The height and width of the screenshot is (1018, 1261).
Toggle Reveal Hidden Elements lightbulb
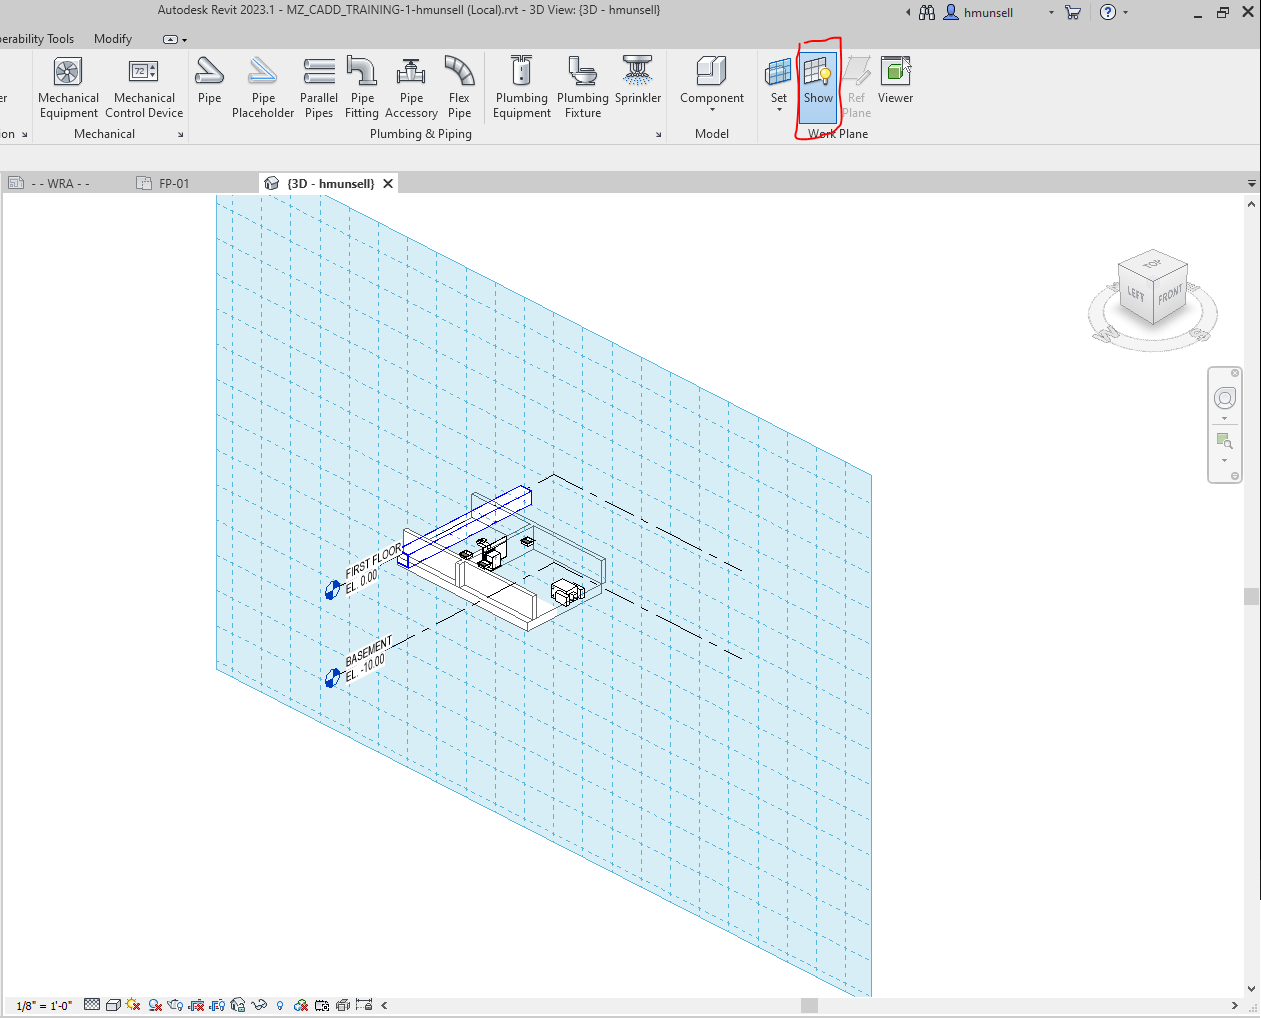(280, 1005)
